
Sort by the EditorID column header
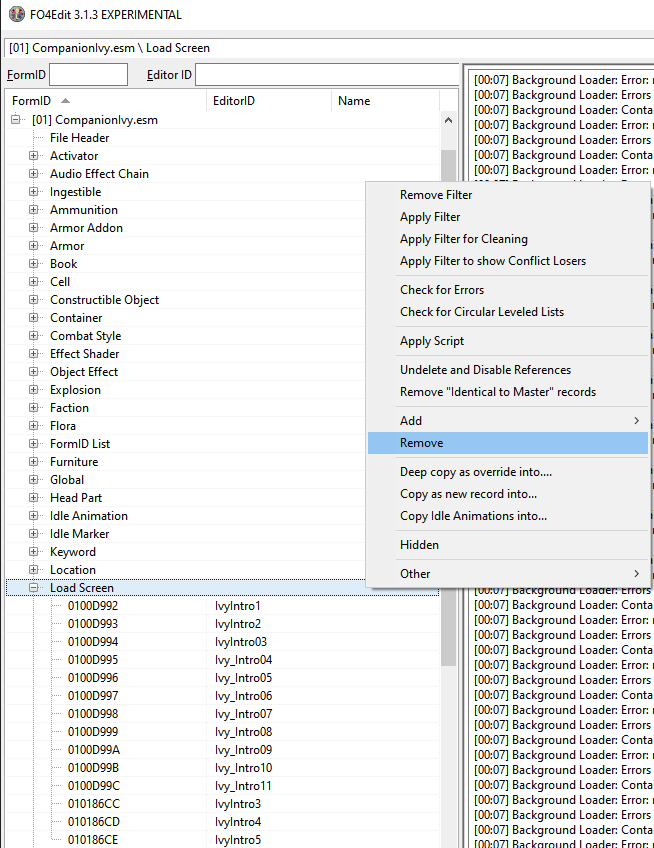[269, 101]
